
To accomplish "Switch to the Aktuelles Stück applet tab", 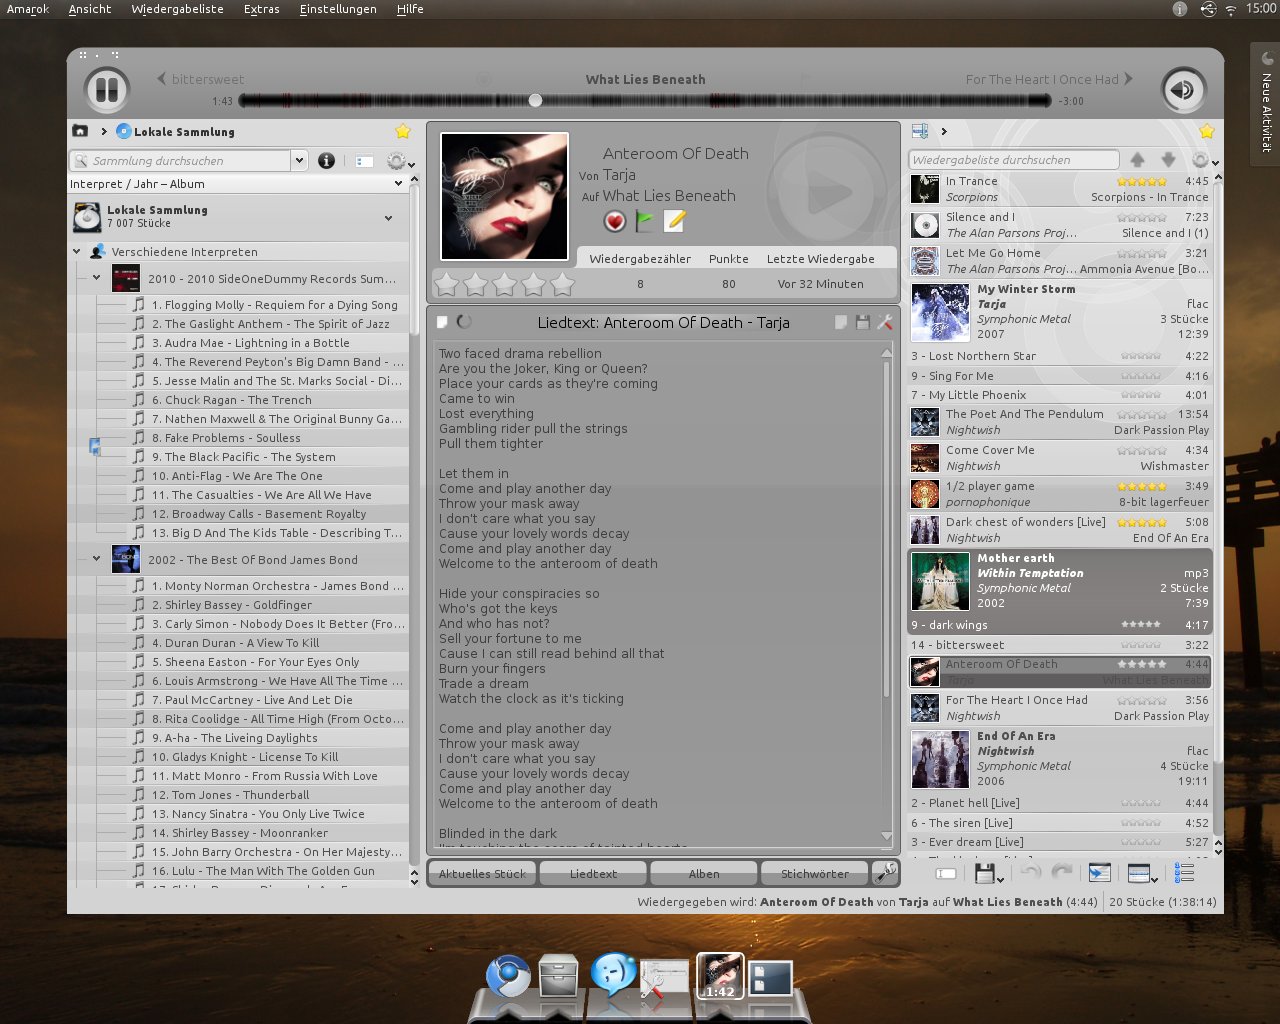I will 482,873.
